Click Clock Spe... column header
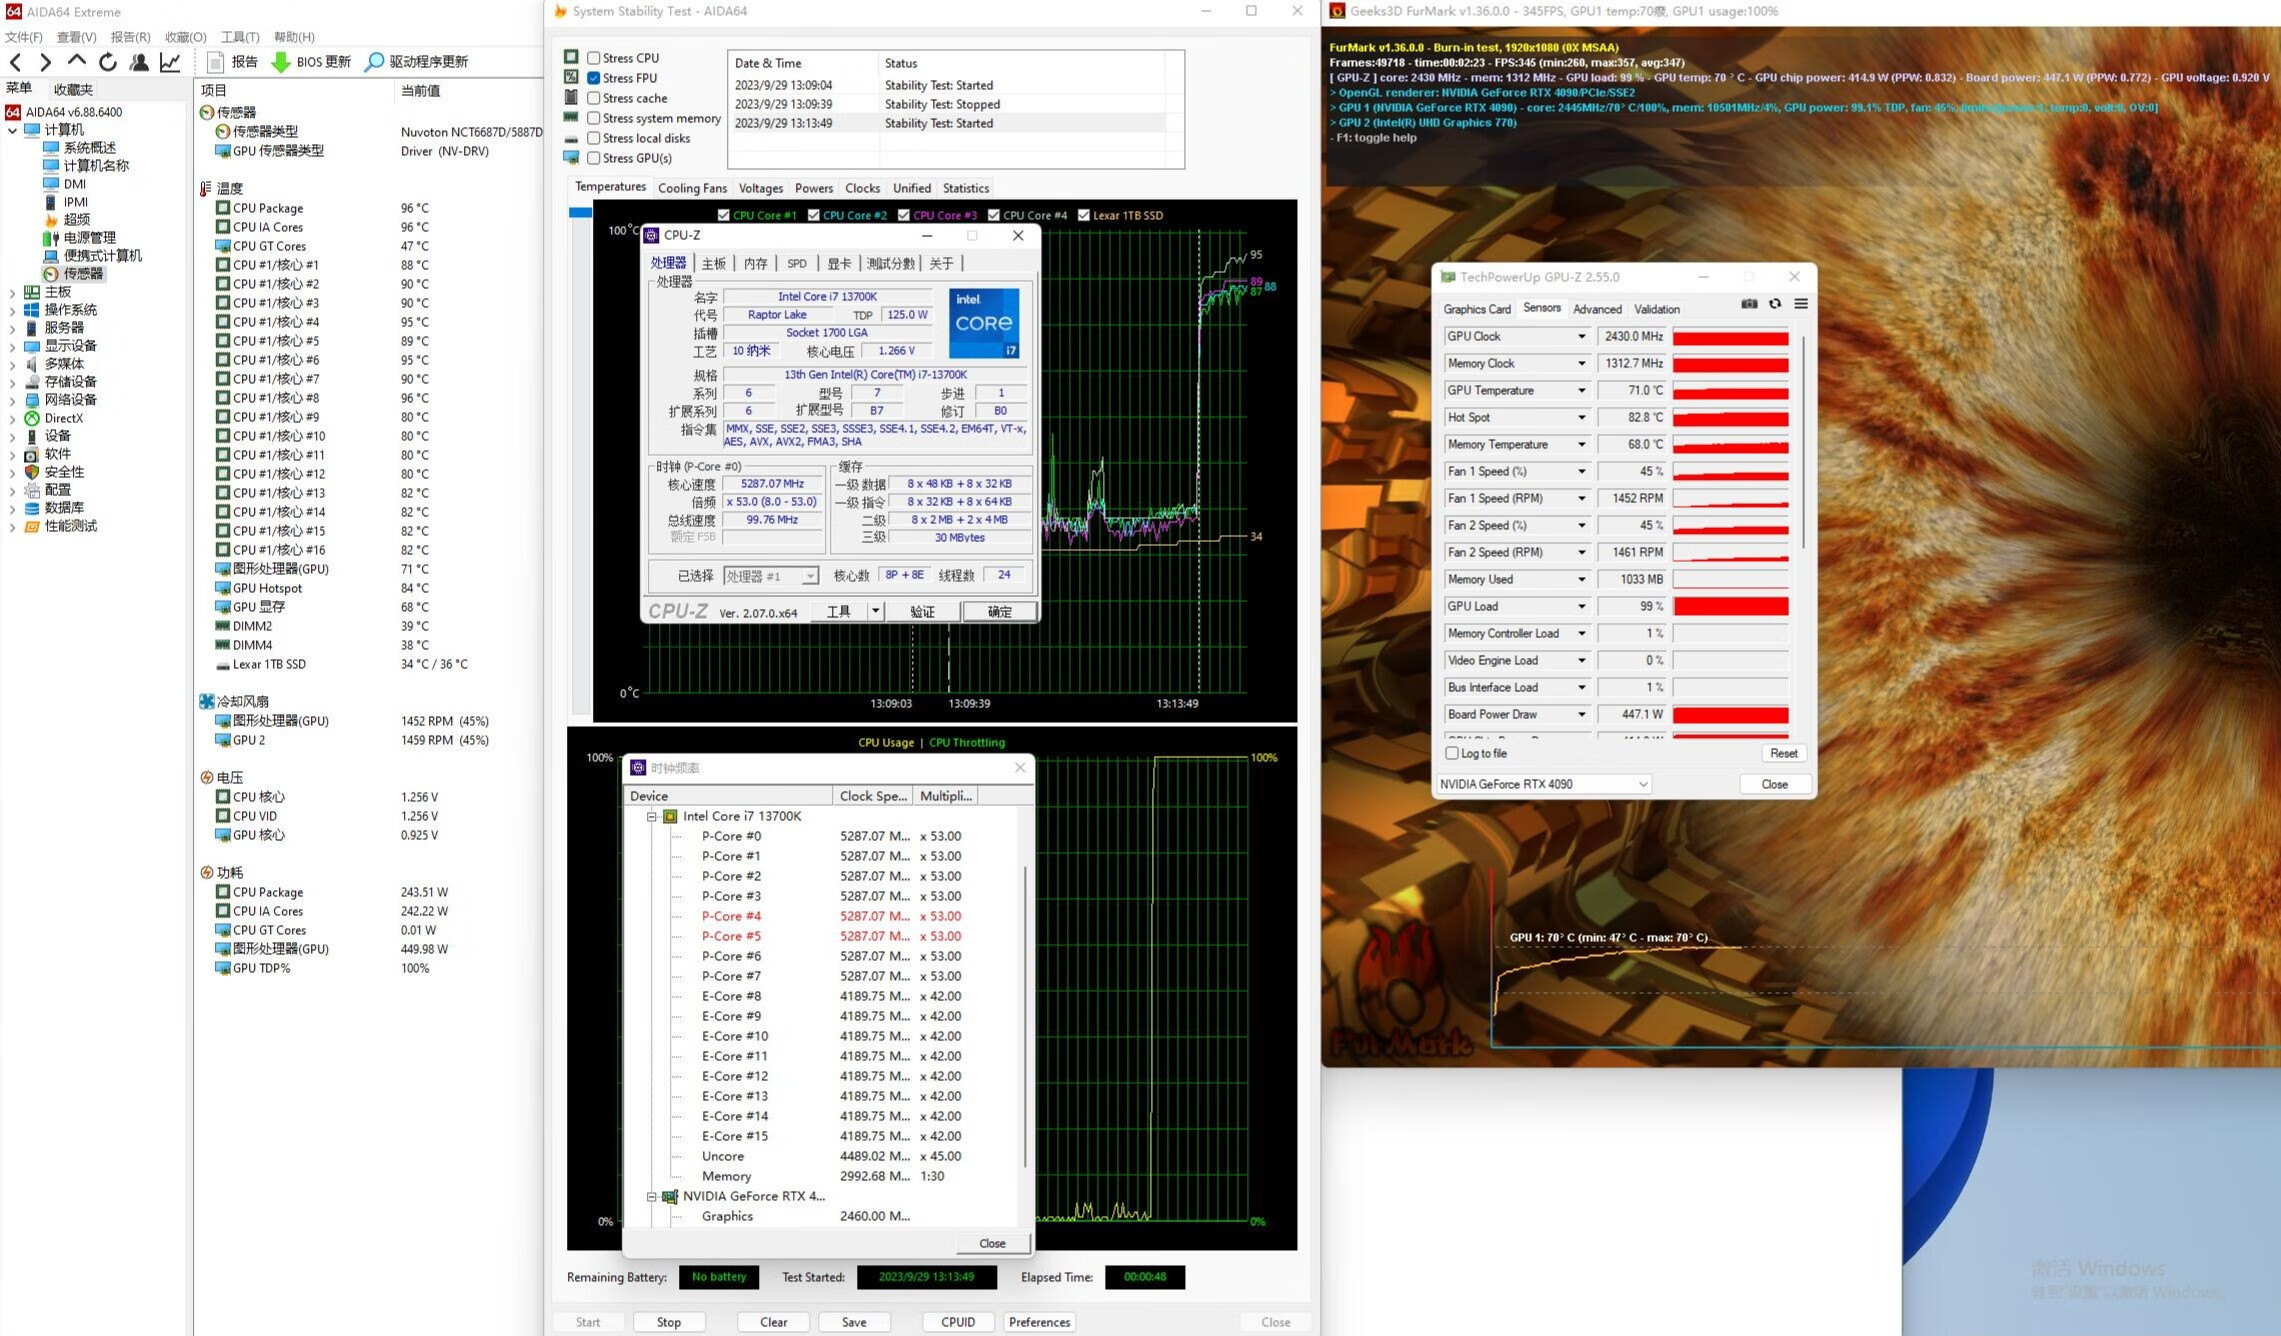 coord(874,796)
